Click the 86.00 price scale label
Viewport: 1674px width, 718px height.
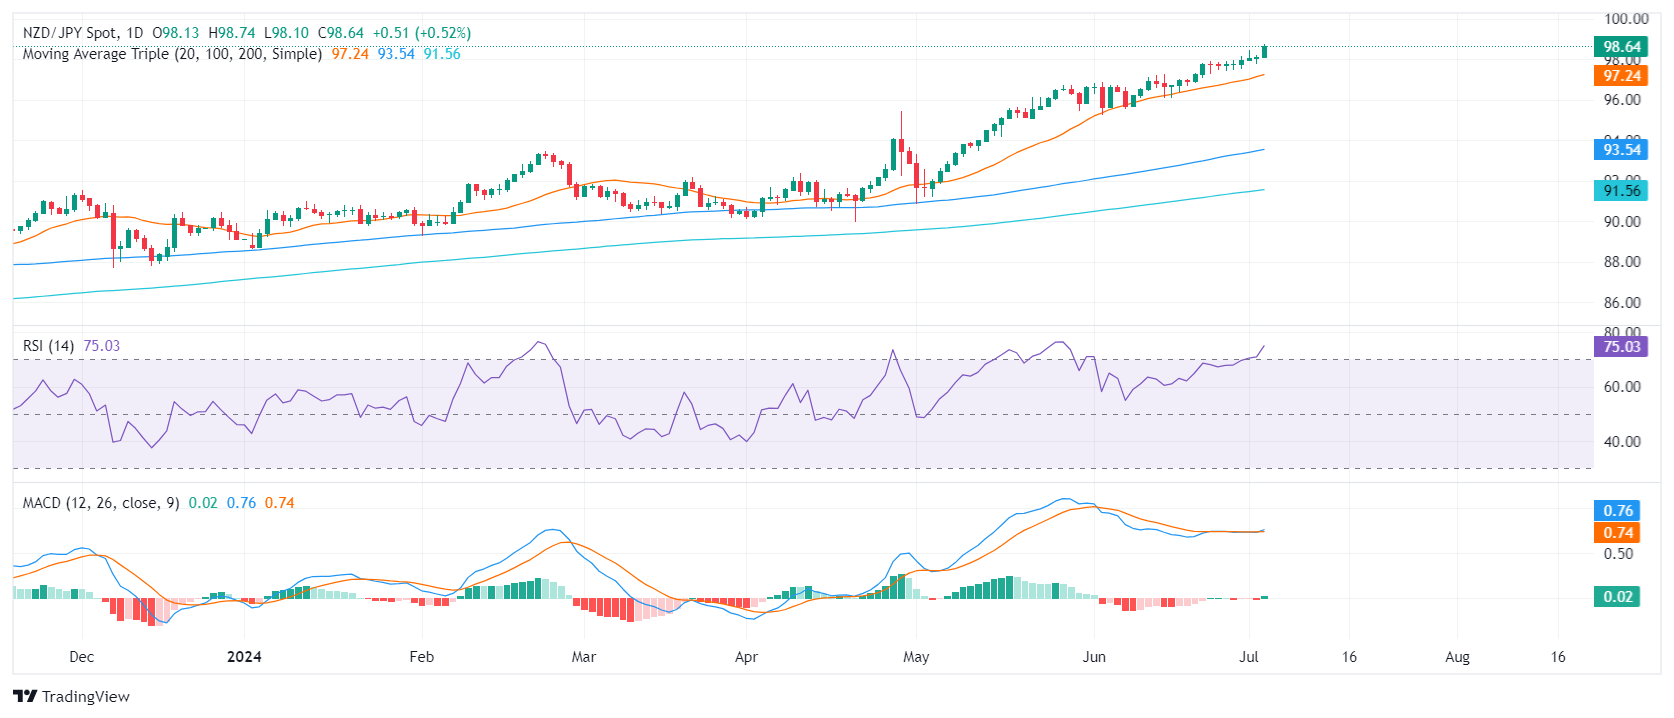coord(1622,303)
